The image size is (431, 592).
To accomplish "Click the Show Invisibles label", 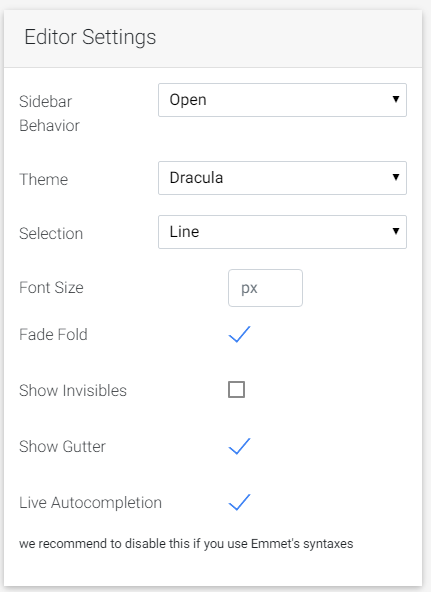I will pos(73,390).
